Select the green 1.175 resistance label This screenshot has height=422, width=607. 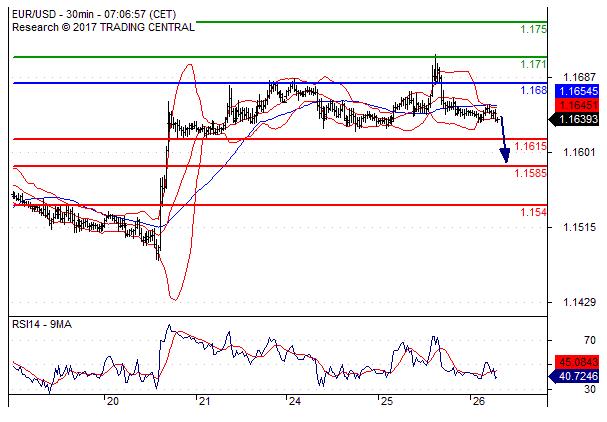(x=533, y=29)
